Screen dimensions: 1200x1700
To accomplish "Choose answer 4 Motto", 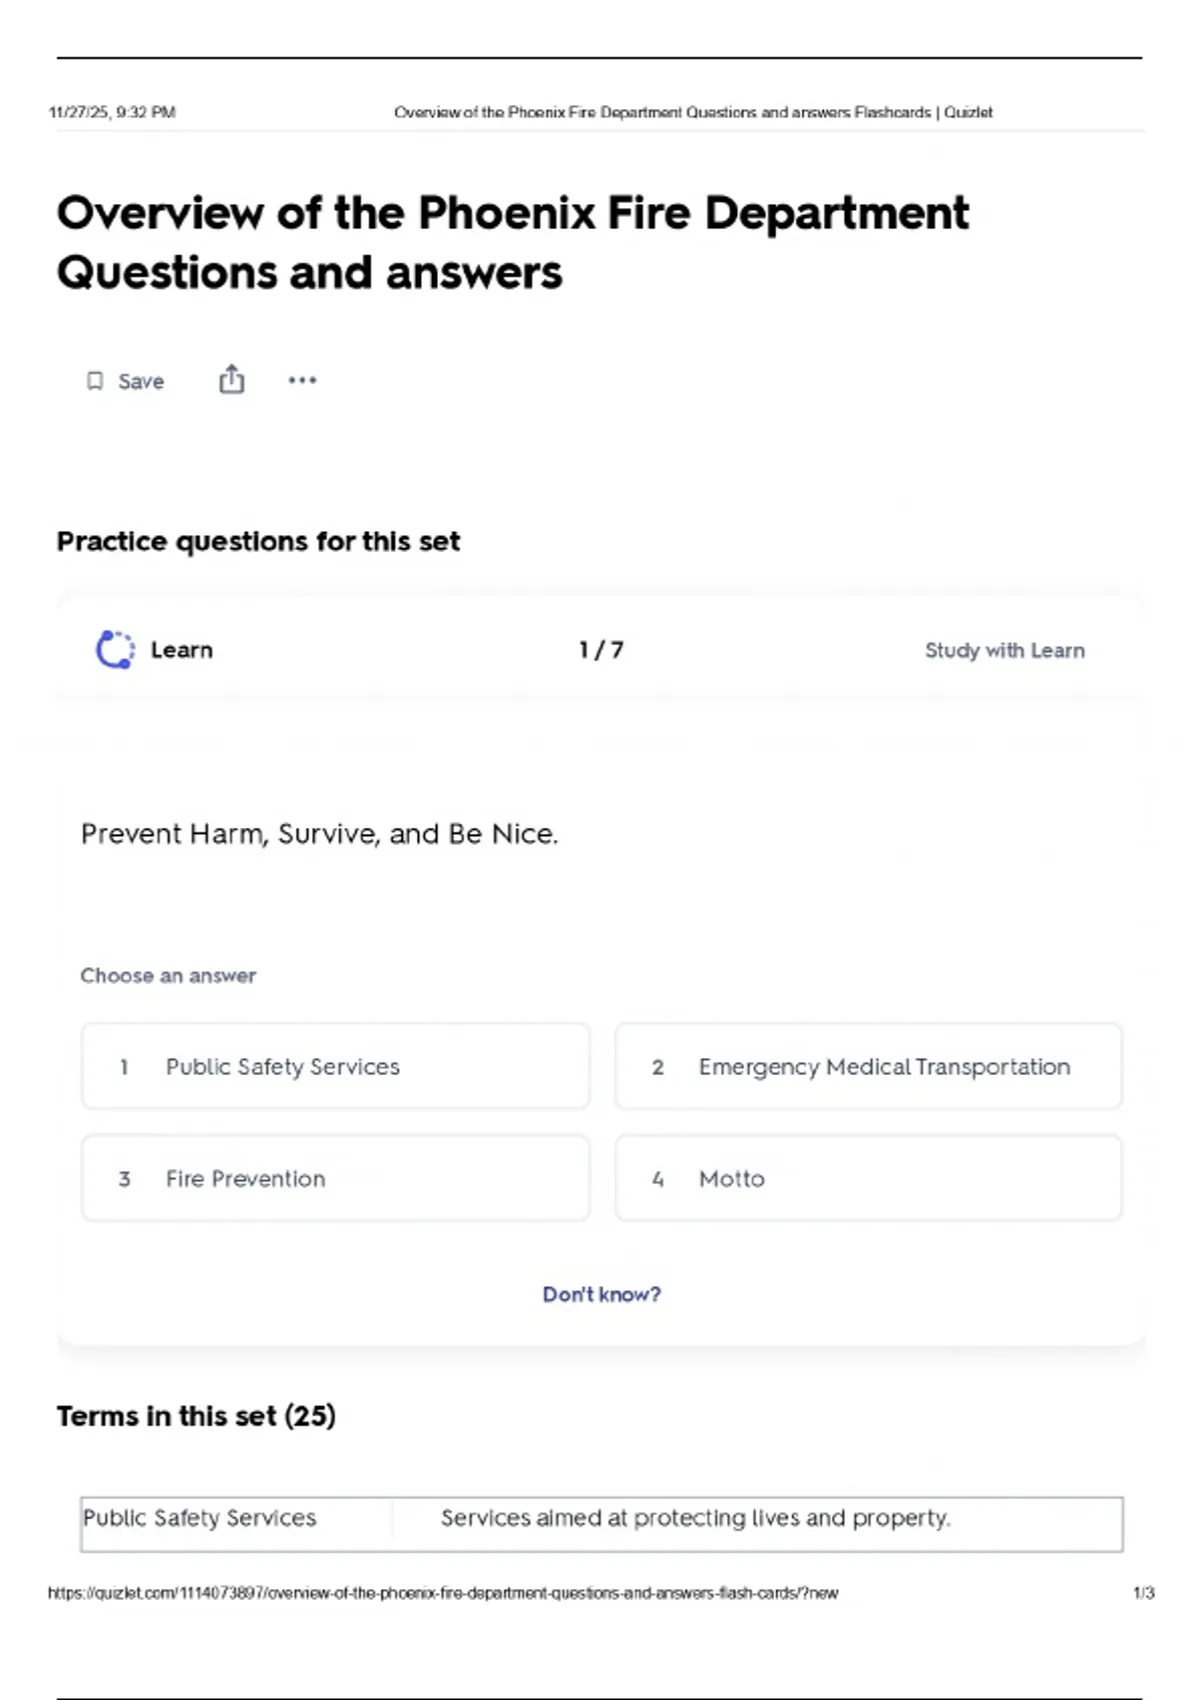I will coord(868,1178).
